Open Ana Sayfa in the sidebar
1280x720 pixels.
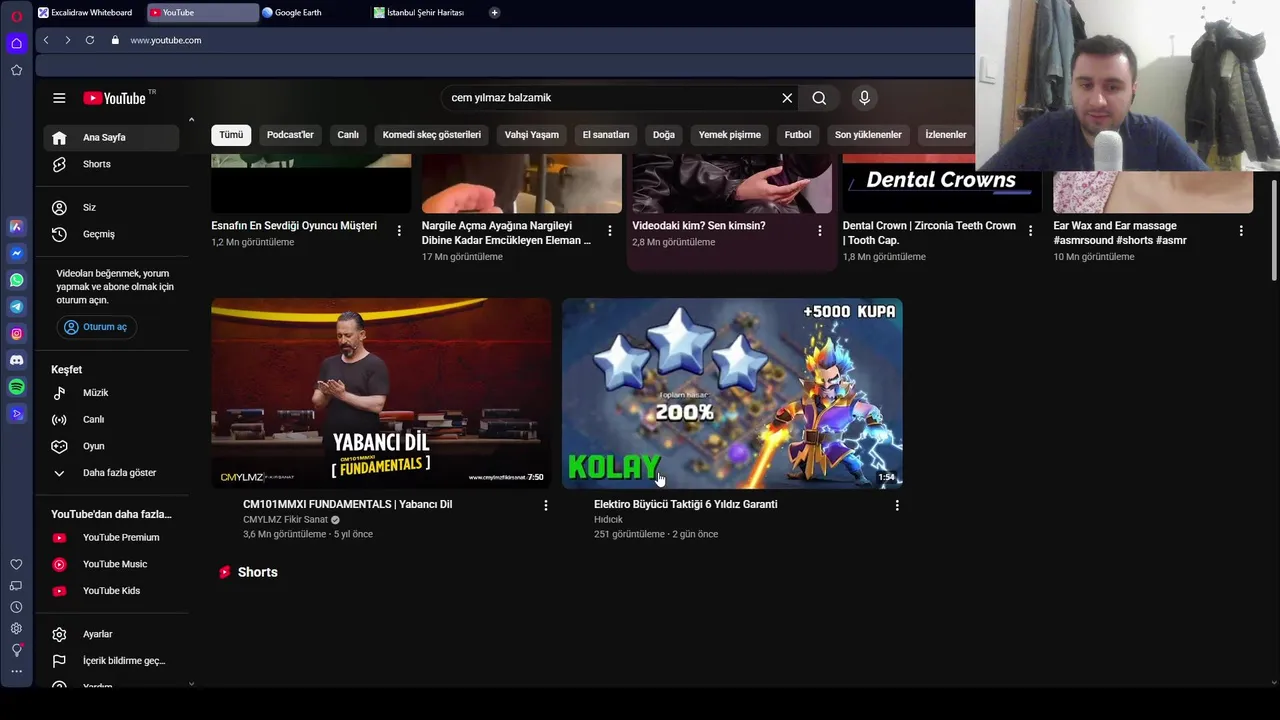pyautogui.click(x=111, y=137)
